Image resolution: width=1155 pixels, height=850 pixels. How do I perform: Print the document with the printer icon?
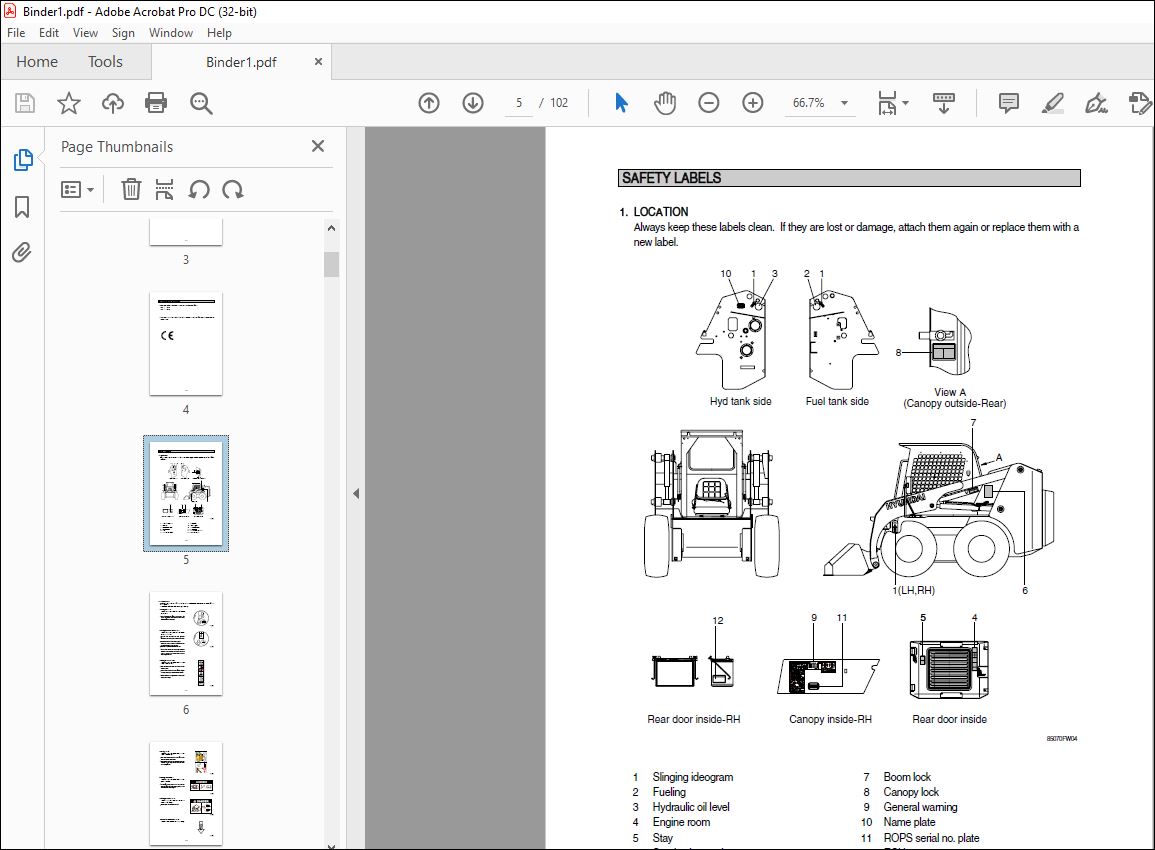pyautogui.click(x=156, y=102)
